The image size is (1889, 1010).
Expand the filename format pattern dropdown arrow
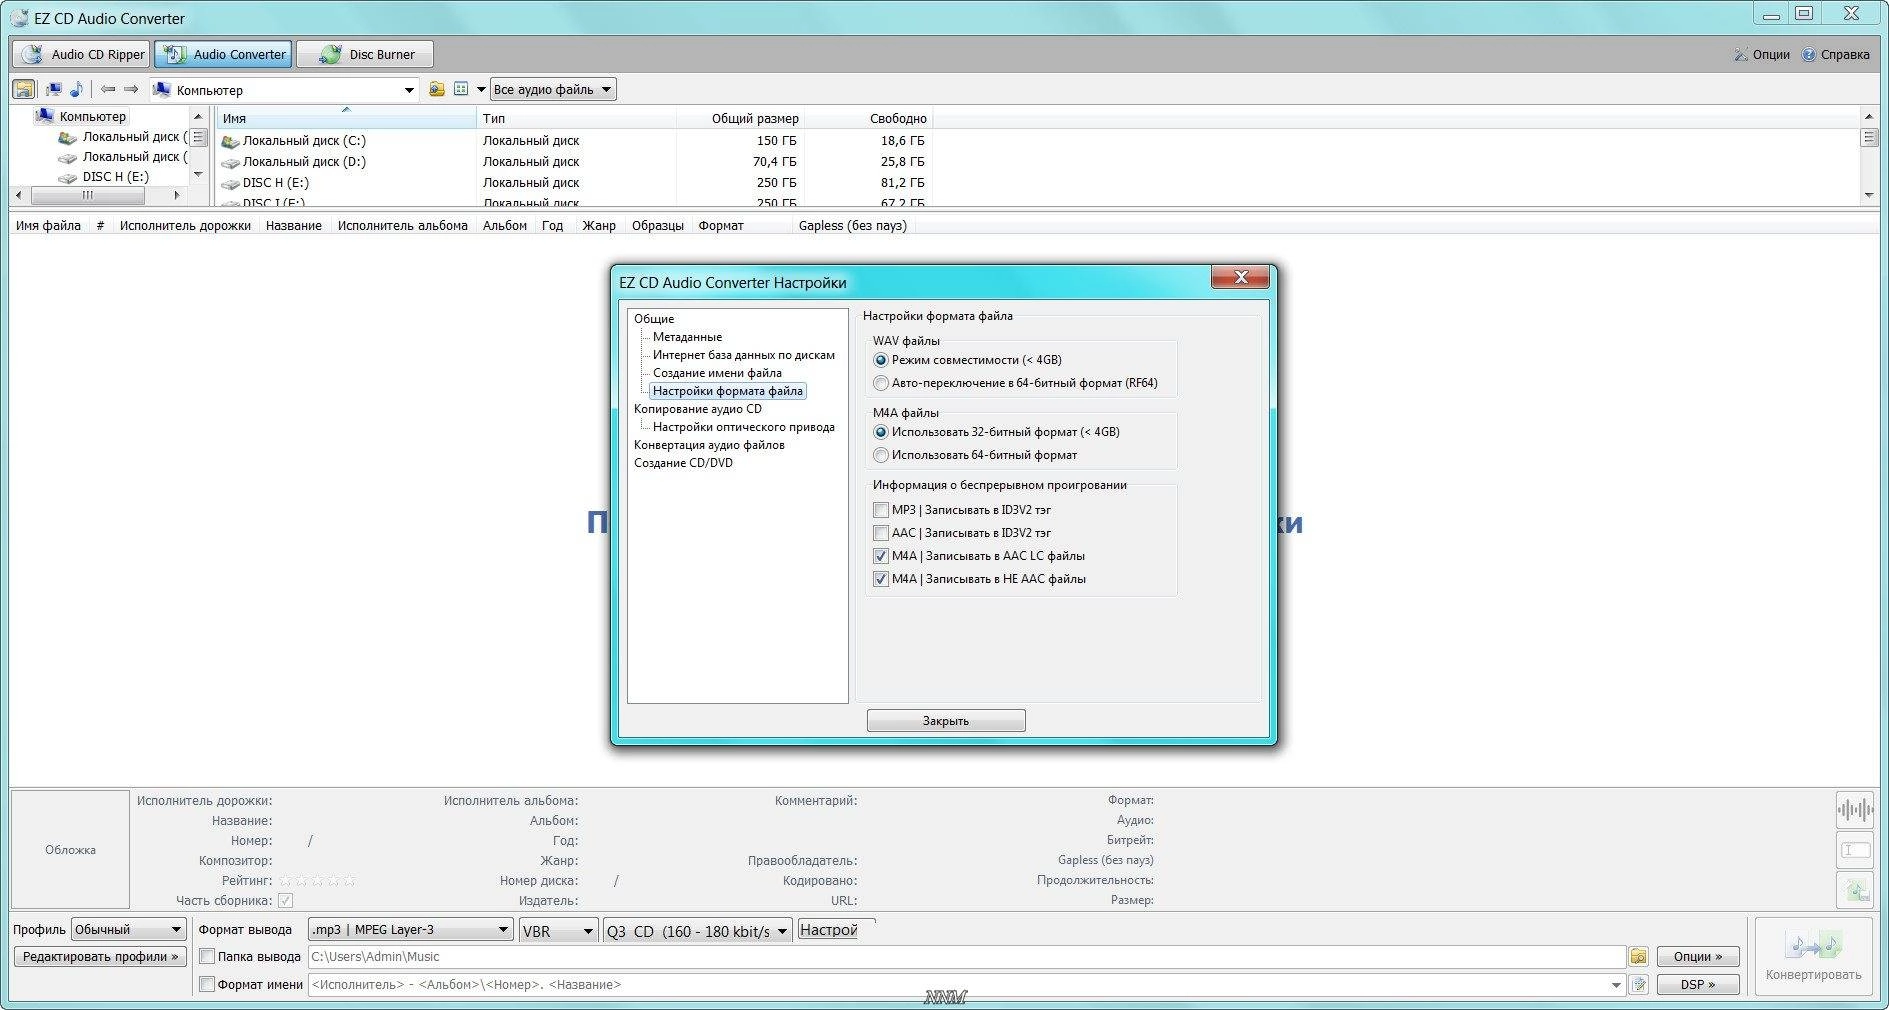pyautogui.click(x=1616, y=985)
